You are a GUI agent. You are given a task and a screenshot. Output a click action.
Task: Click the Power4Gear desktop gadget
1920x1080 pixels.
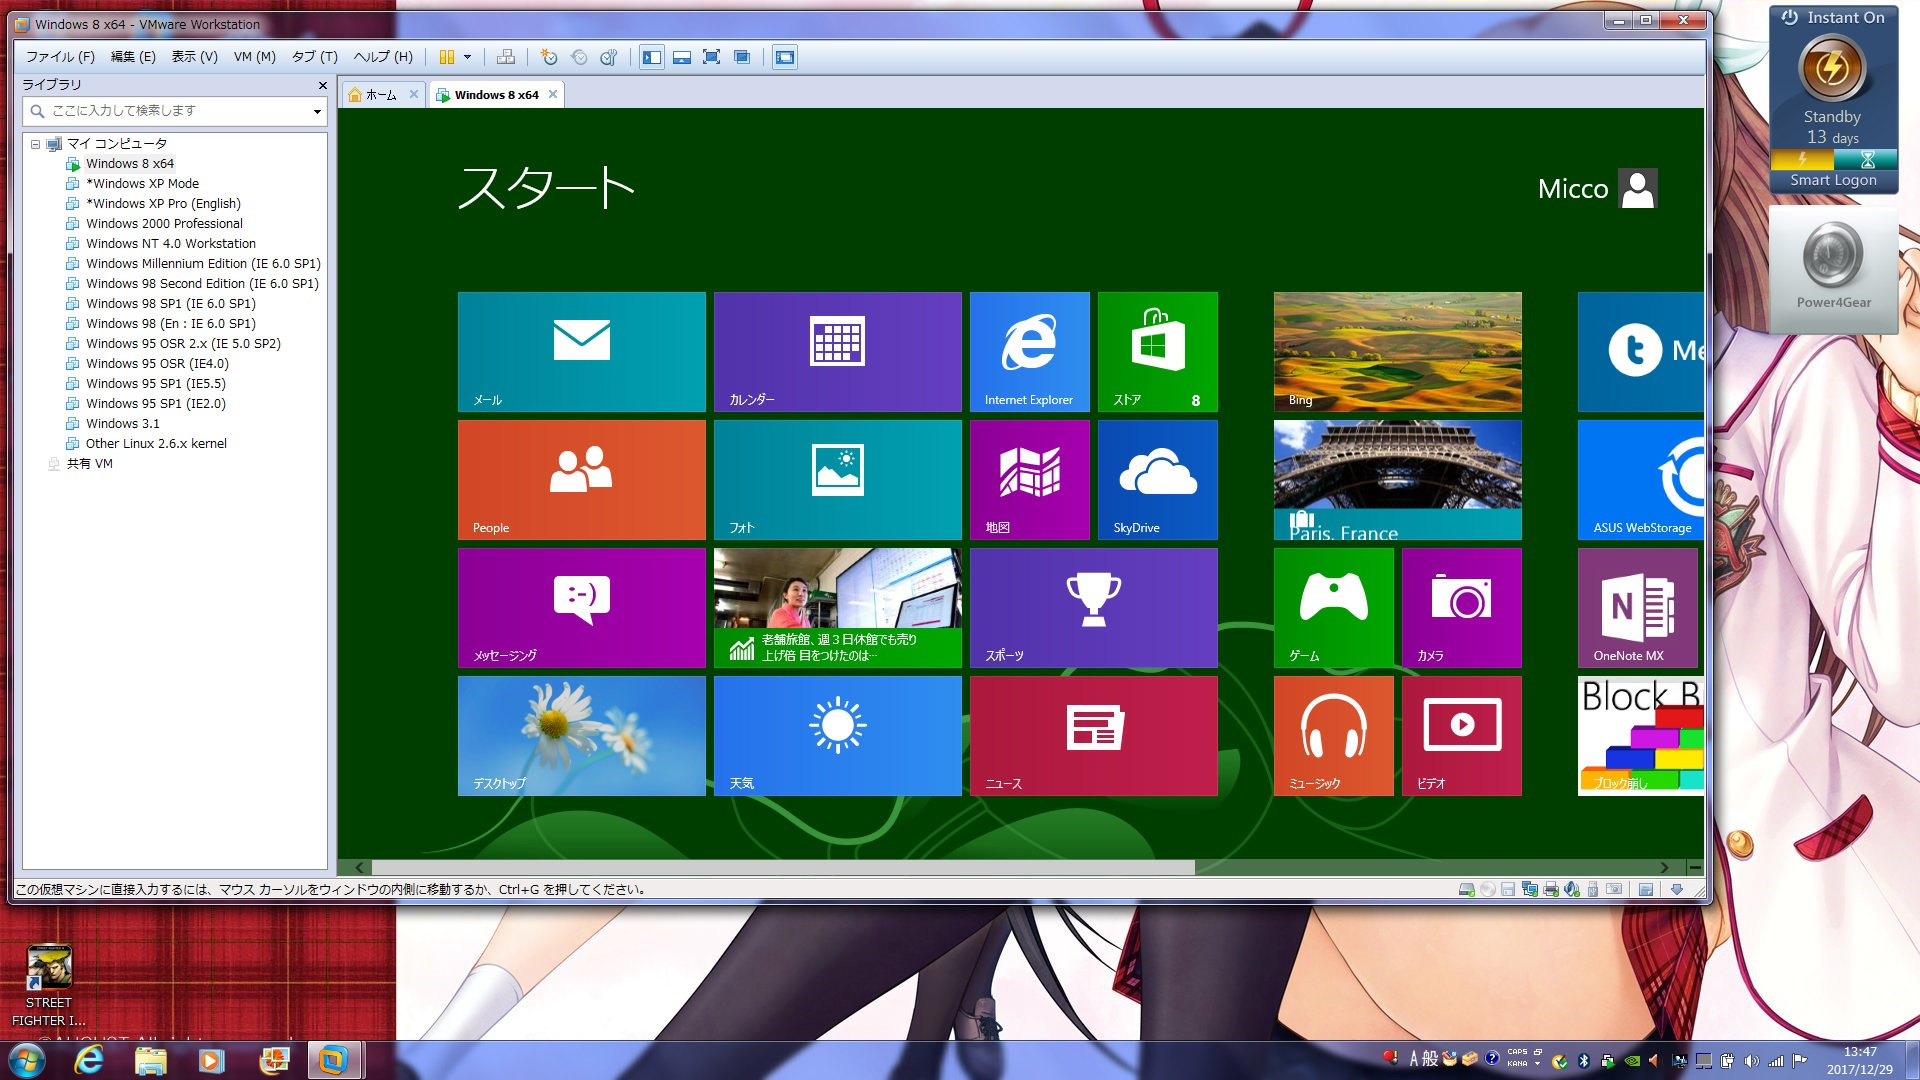click(x=1833, y=270)
